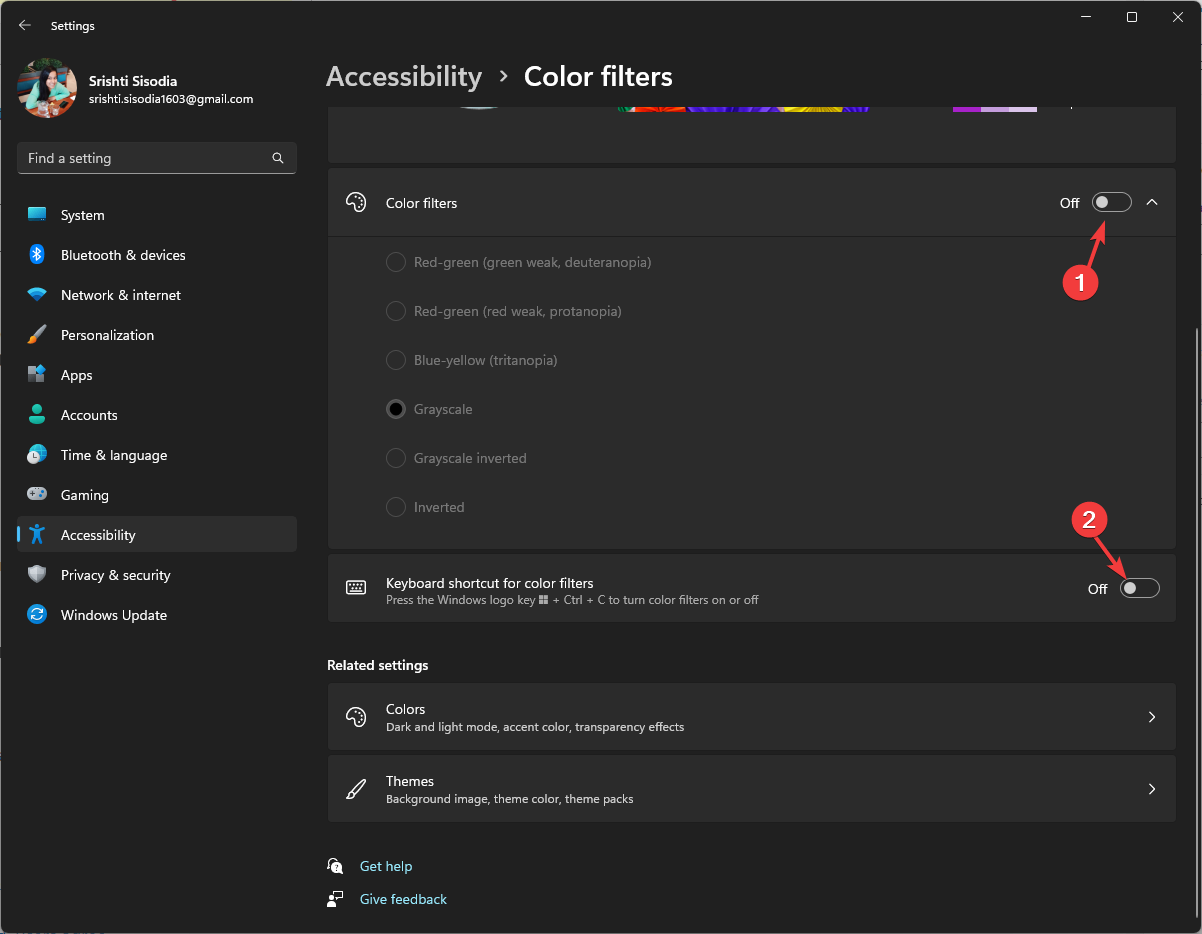This screenshot has height=934, width=1202.
Task: Click the Bluetooth & devices icon
Action: pyautogui.click(x=37, y=255)
